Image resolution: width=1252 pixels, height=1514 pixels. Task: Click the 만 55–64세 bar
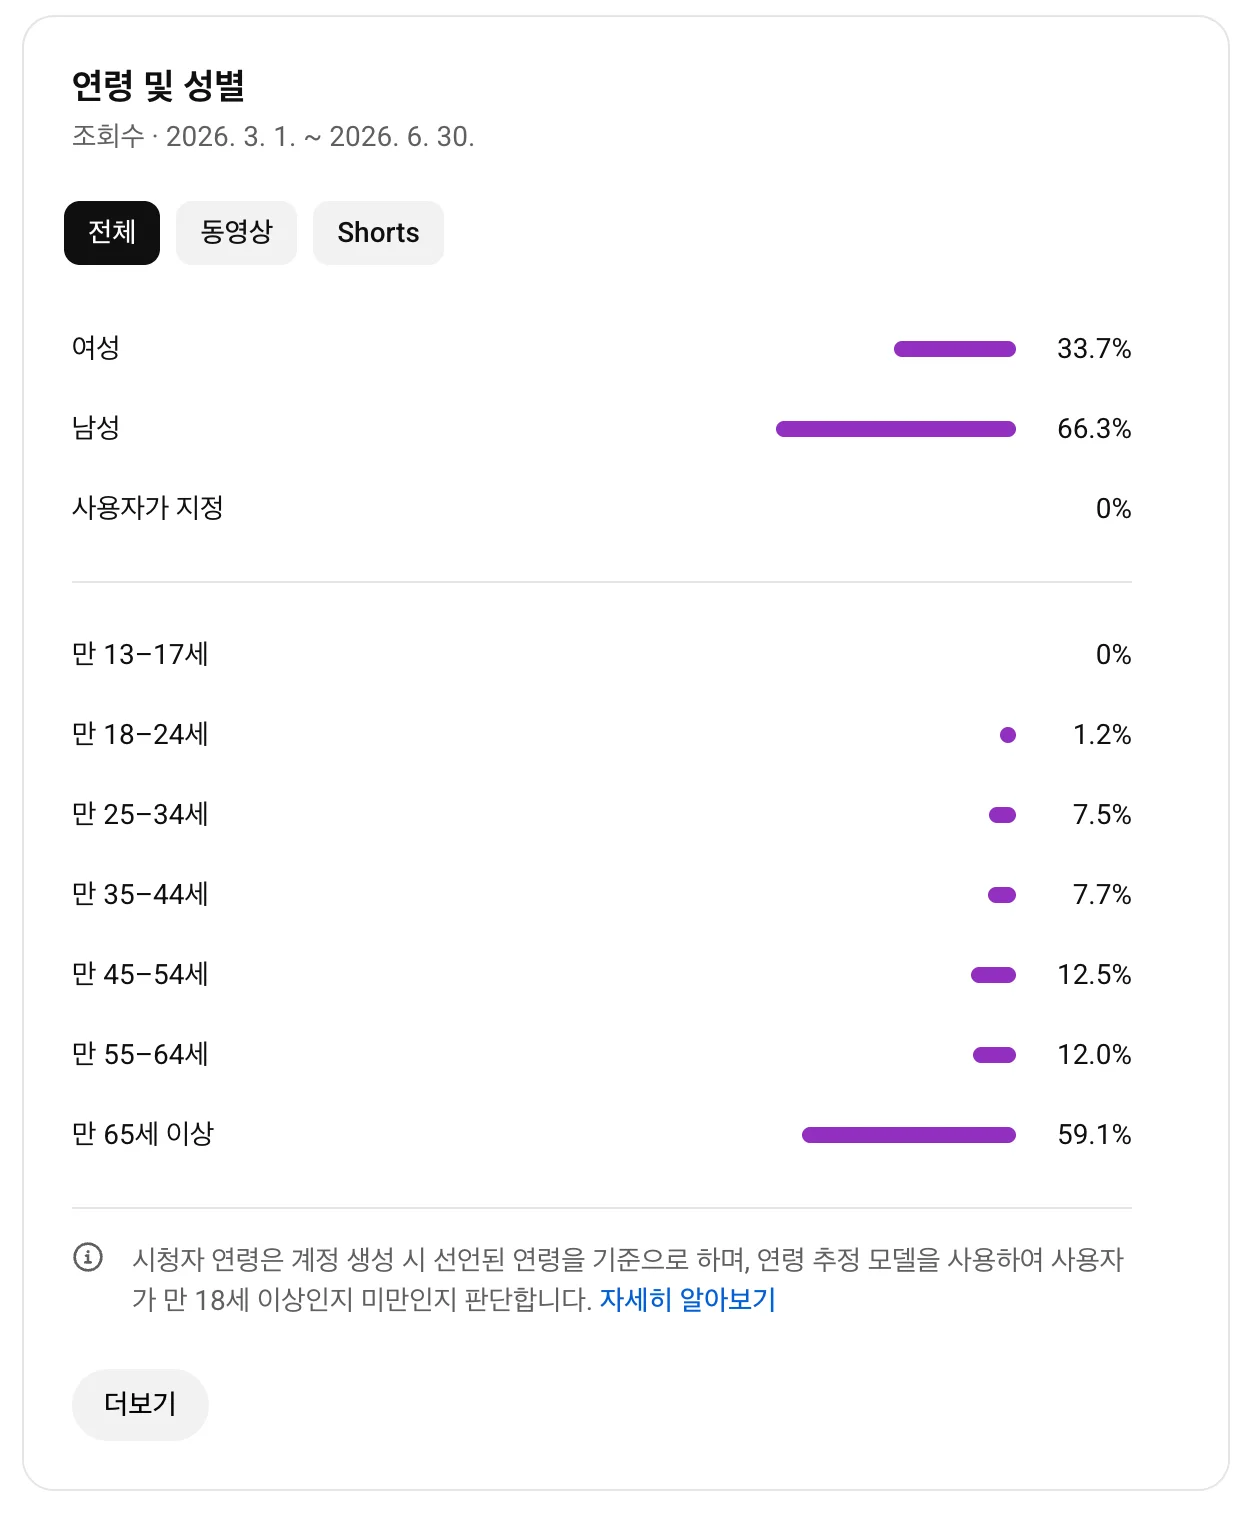click(994, 1055)
